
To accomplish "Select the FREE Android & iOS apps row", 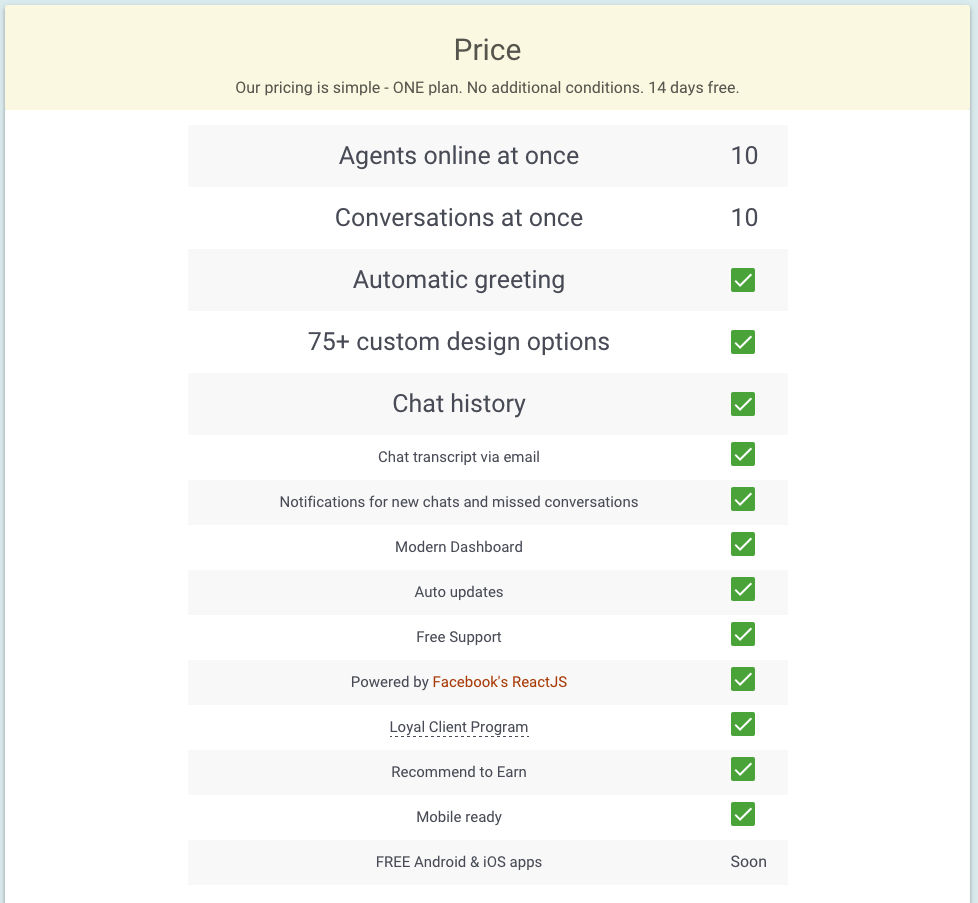I will click(459, 861).
